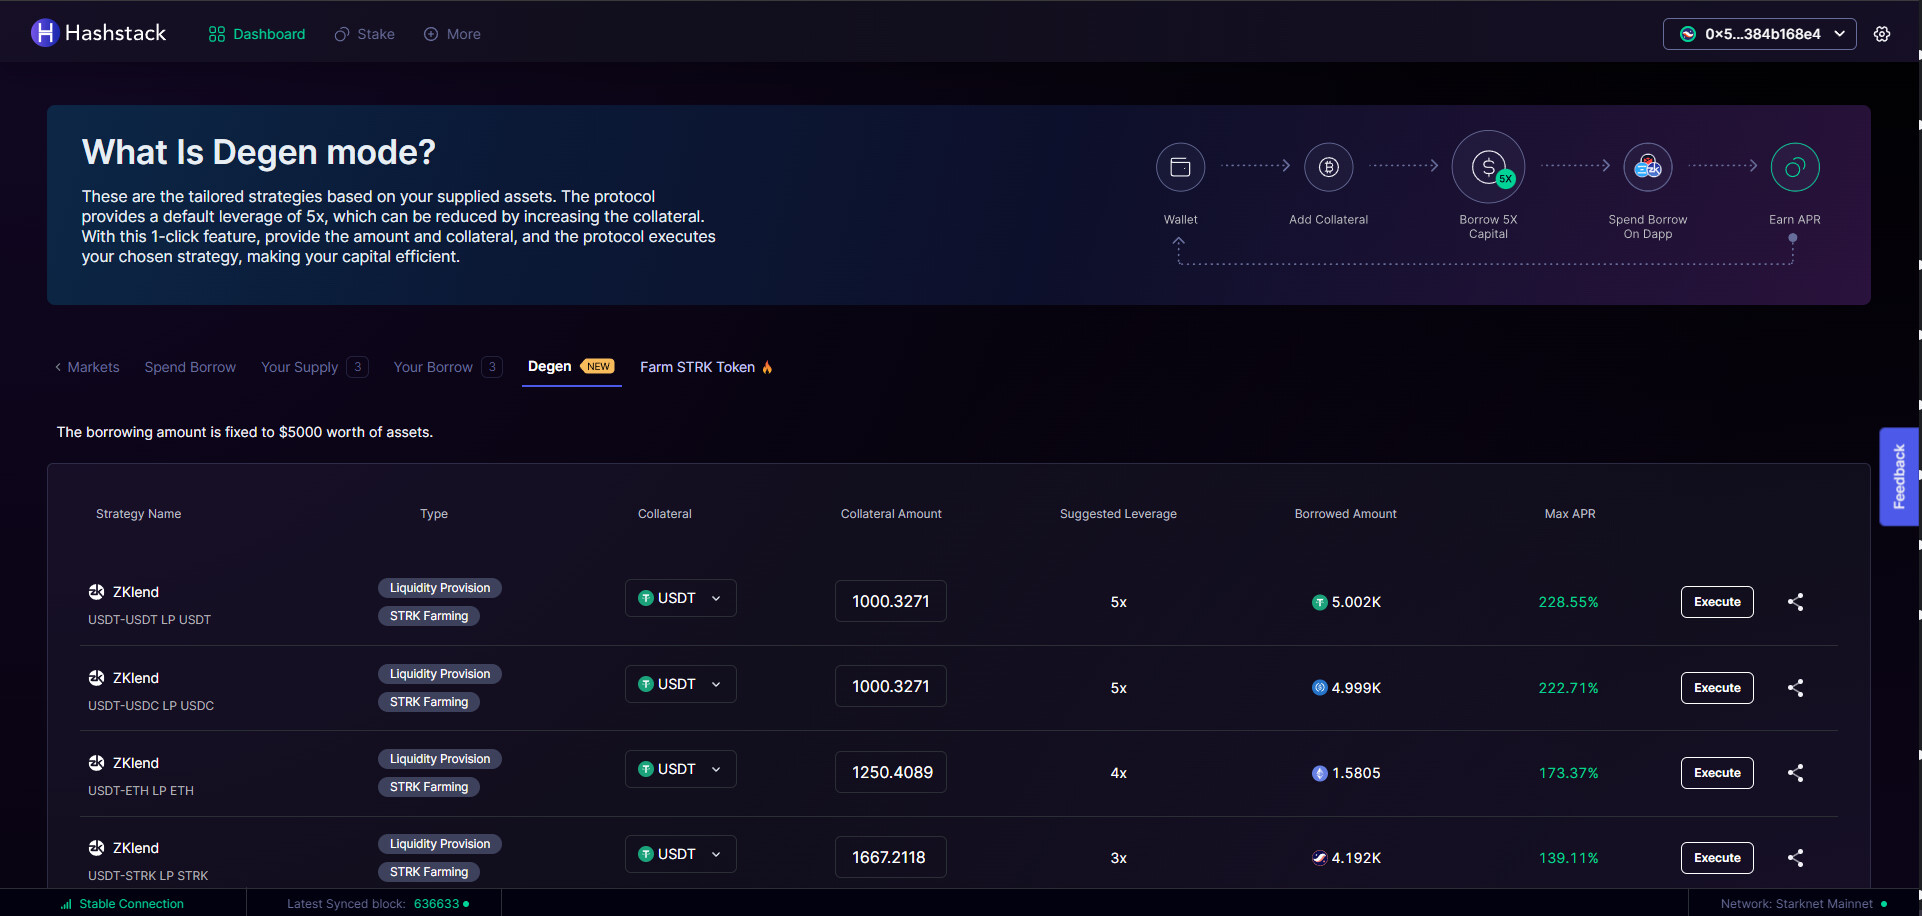Click latest synced block number 636633
Screen dimensions: 1922x916
pos(437,904)
